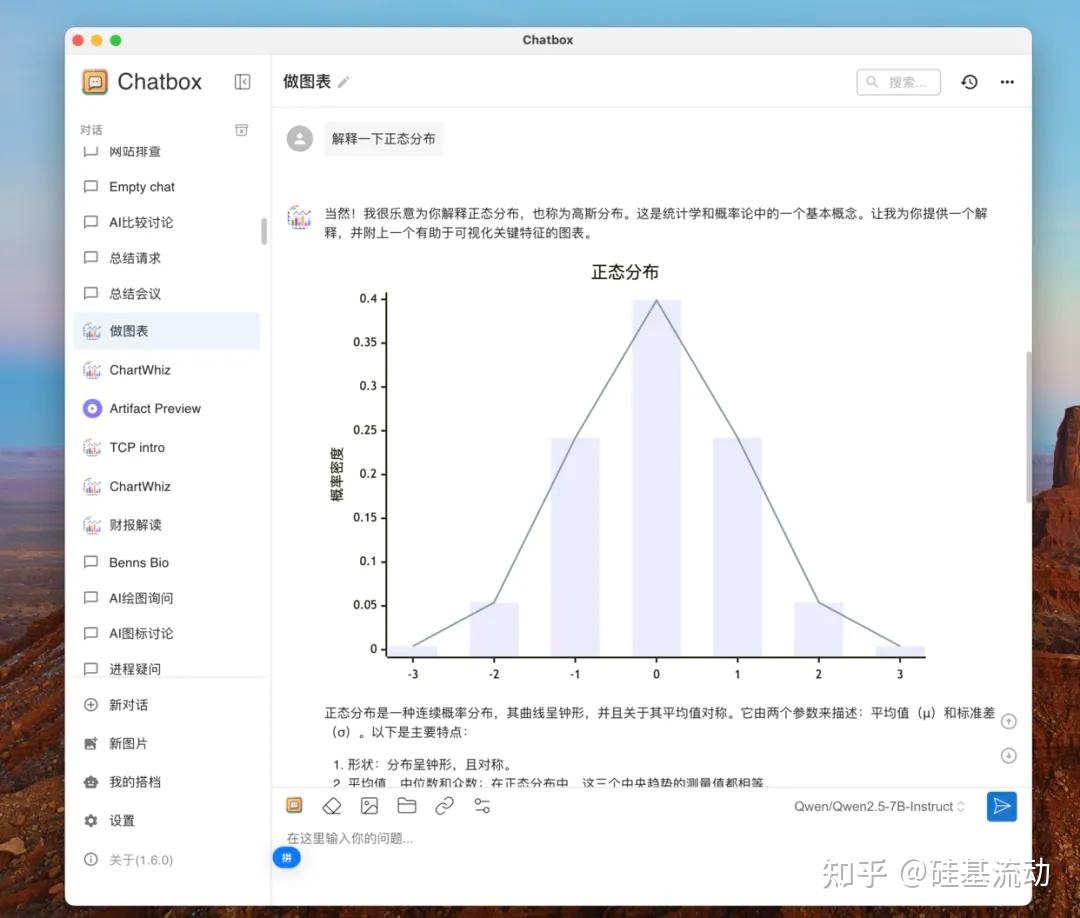This screenshot has height=918, width=1080.
Task: Open a file with the folder icon
Action: [406, 806]
